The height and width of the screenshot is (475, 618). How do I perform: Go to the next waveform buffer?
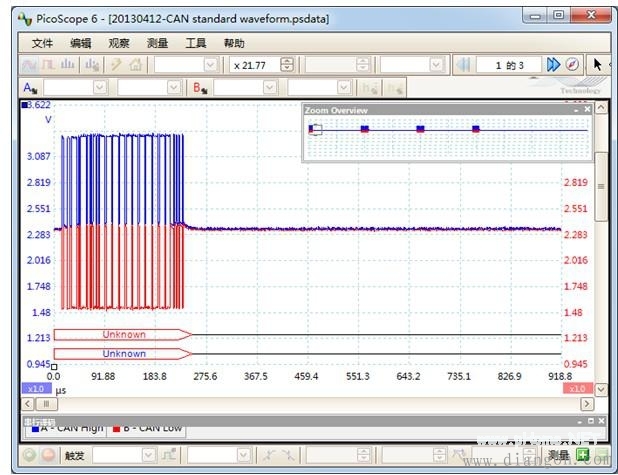point(553,65)
